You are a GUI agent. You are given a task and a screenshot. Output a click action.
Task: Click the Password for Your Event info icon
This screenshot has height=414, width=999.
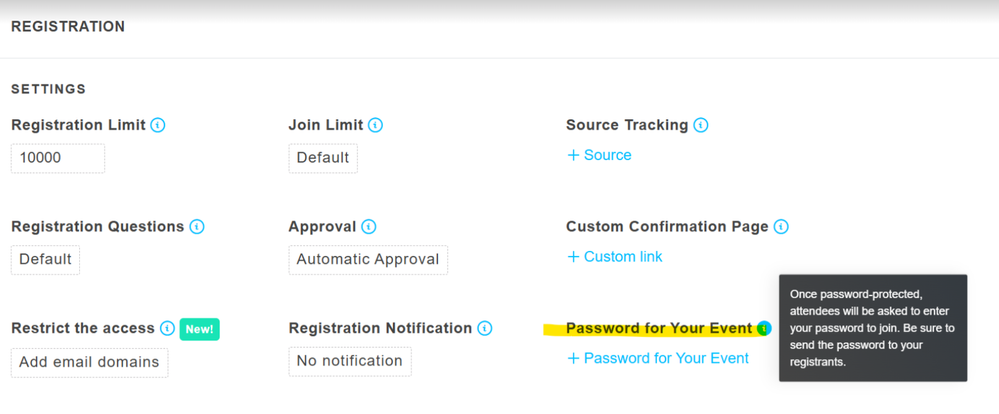(765, 329)
